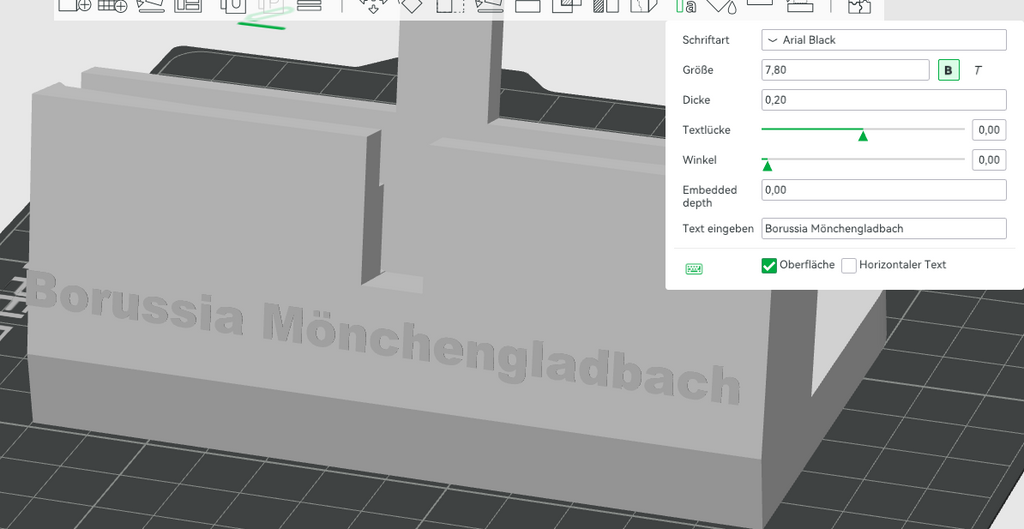Image resolution: width=1024 pixels, height=529 pixels.
Task: Click the Embedded depth input field
Action: [x=884, y=190]
